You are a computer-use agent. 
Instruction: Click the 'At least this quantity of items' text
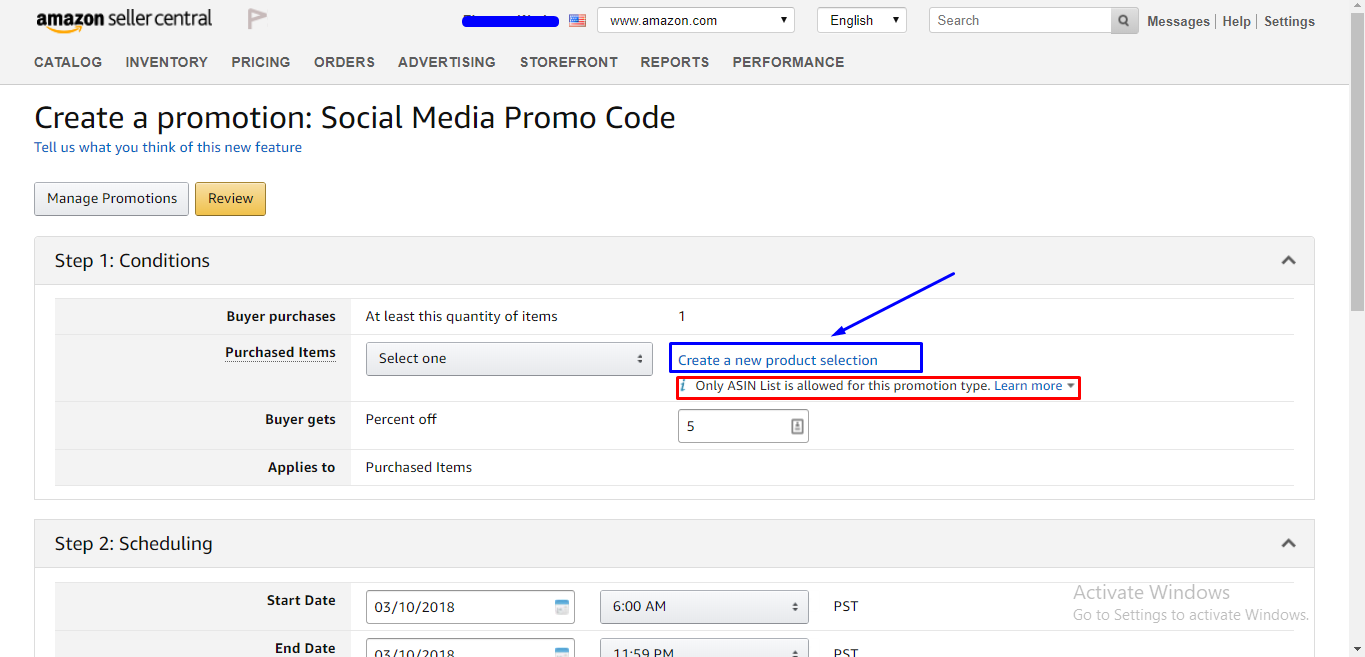(462, 316)
